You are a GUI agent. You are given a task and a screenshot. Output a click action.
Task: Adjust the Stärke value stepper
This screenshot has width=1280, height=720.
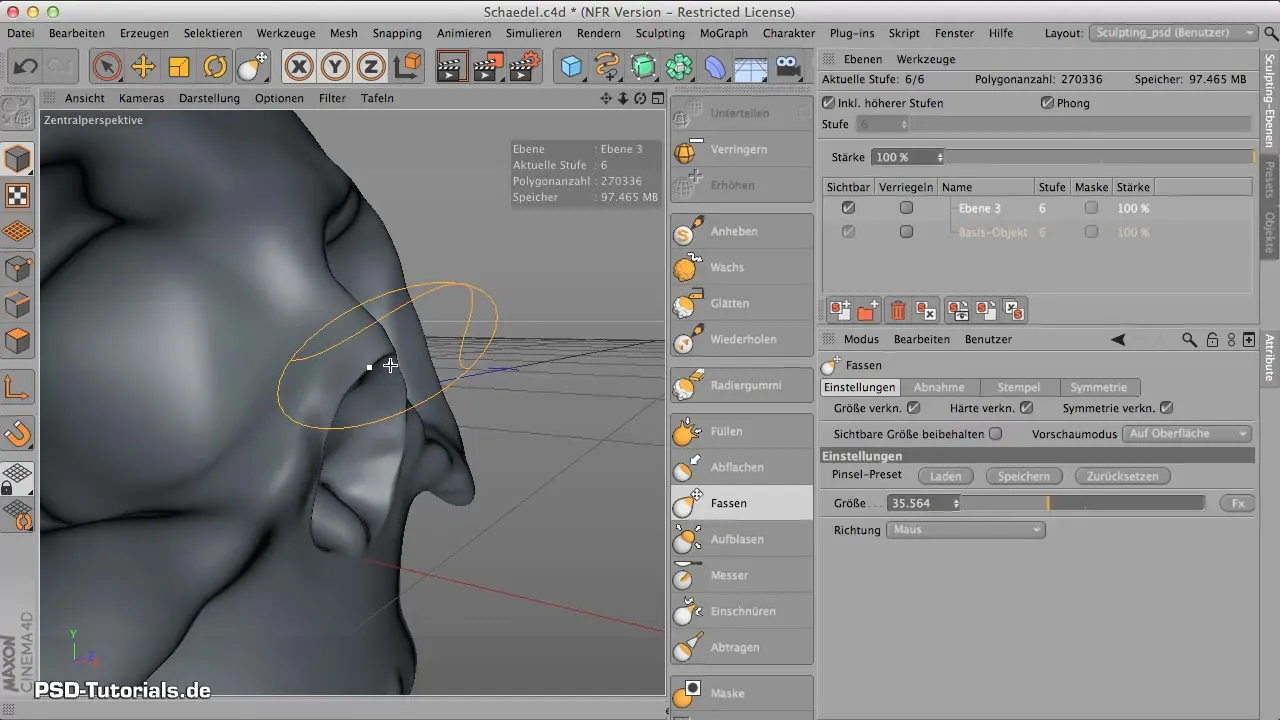point(940,157)
